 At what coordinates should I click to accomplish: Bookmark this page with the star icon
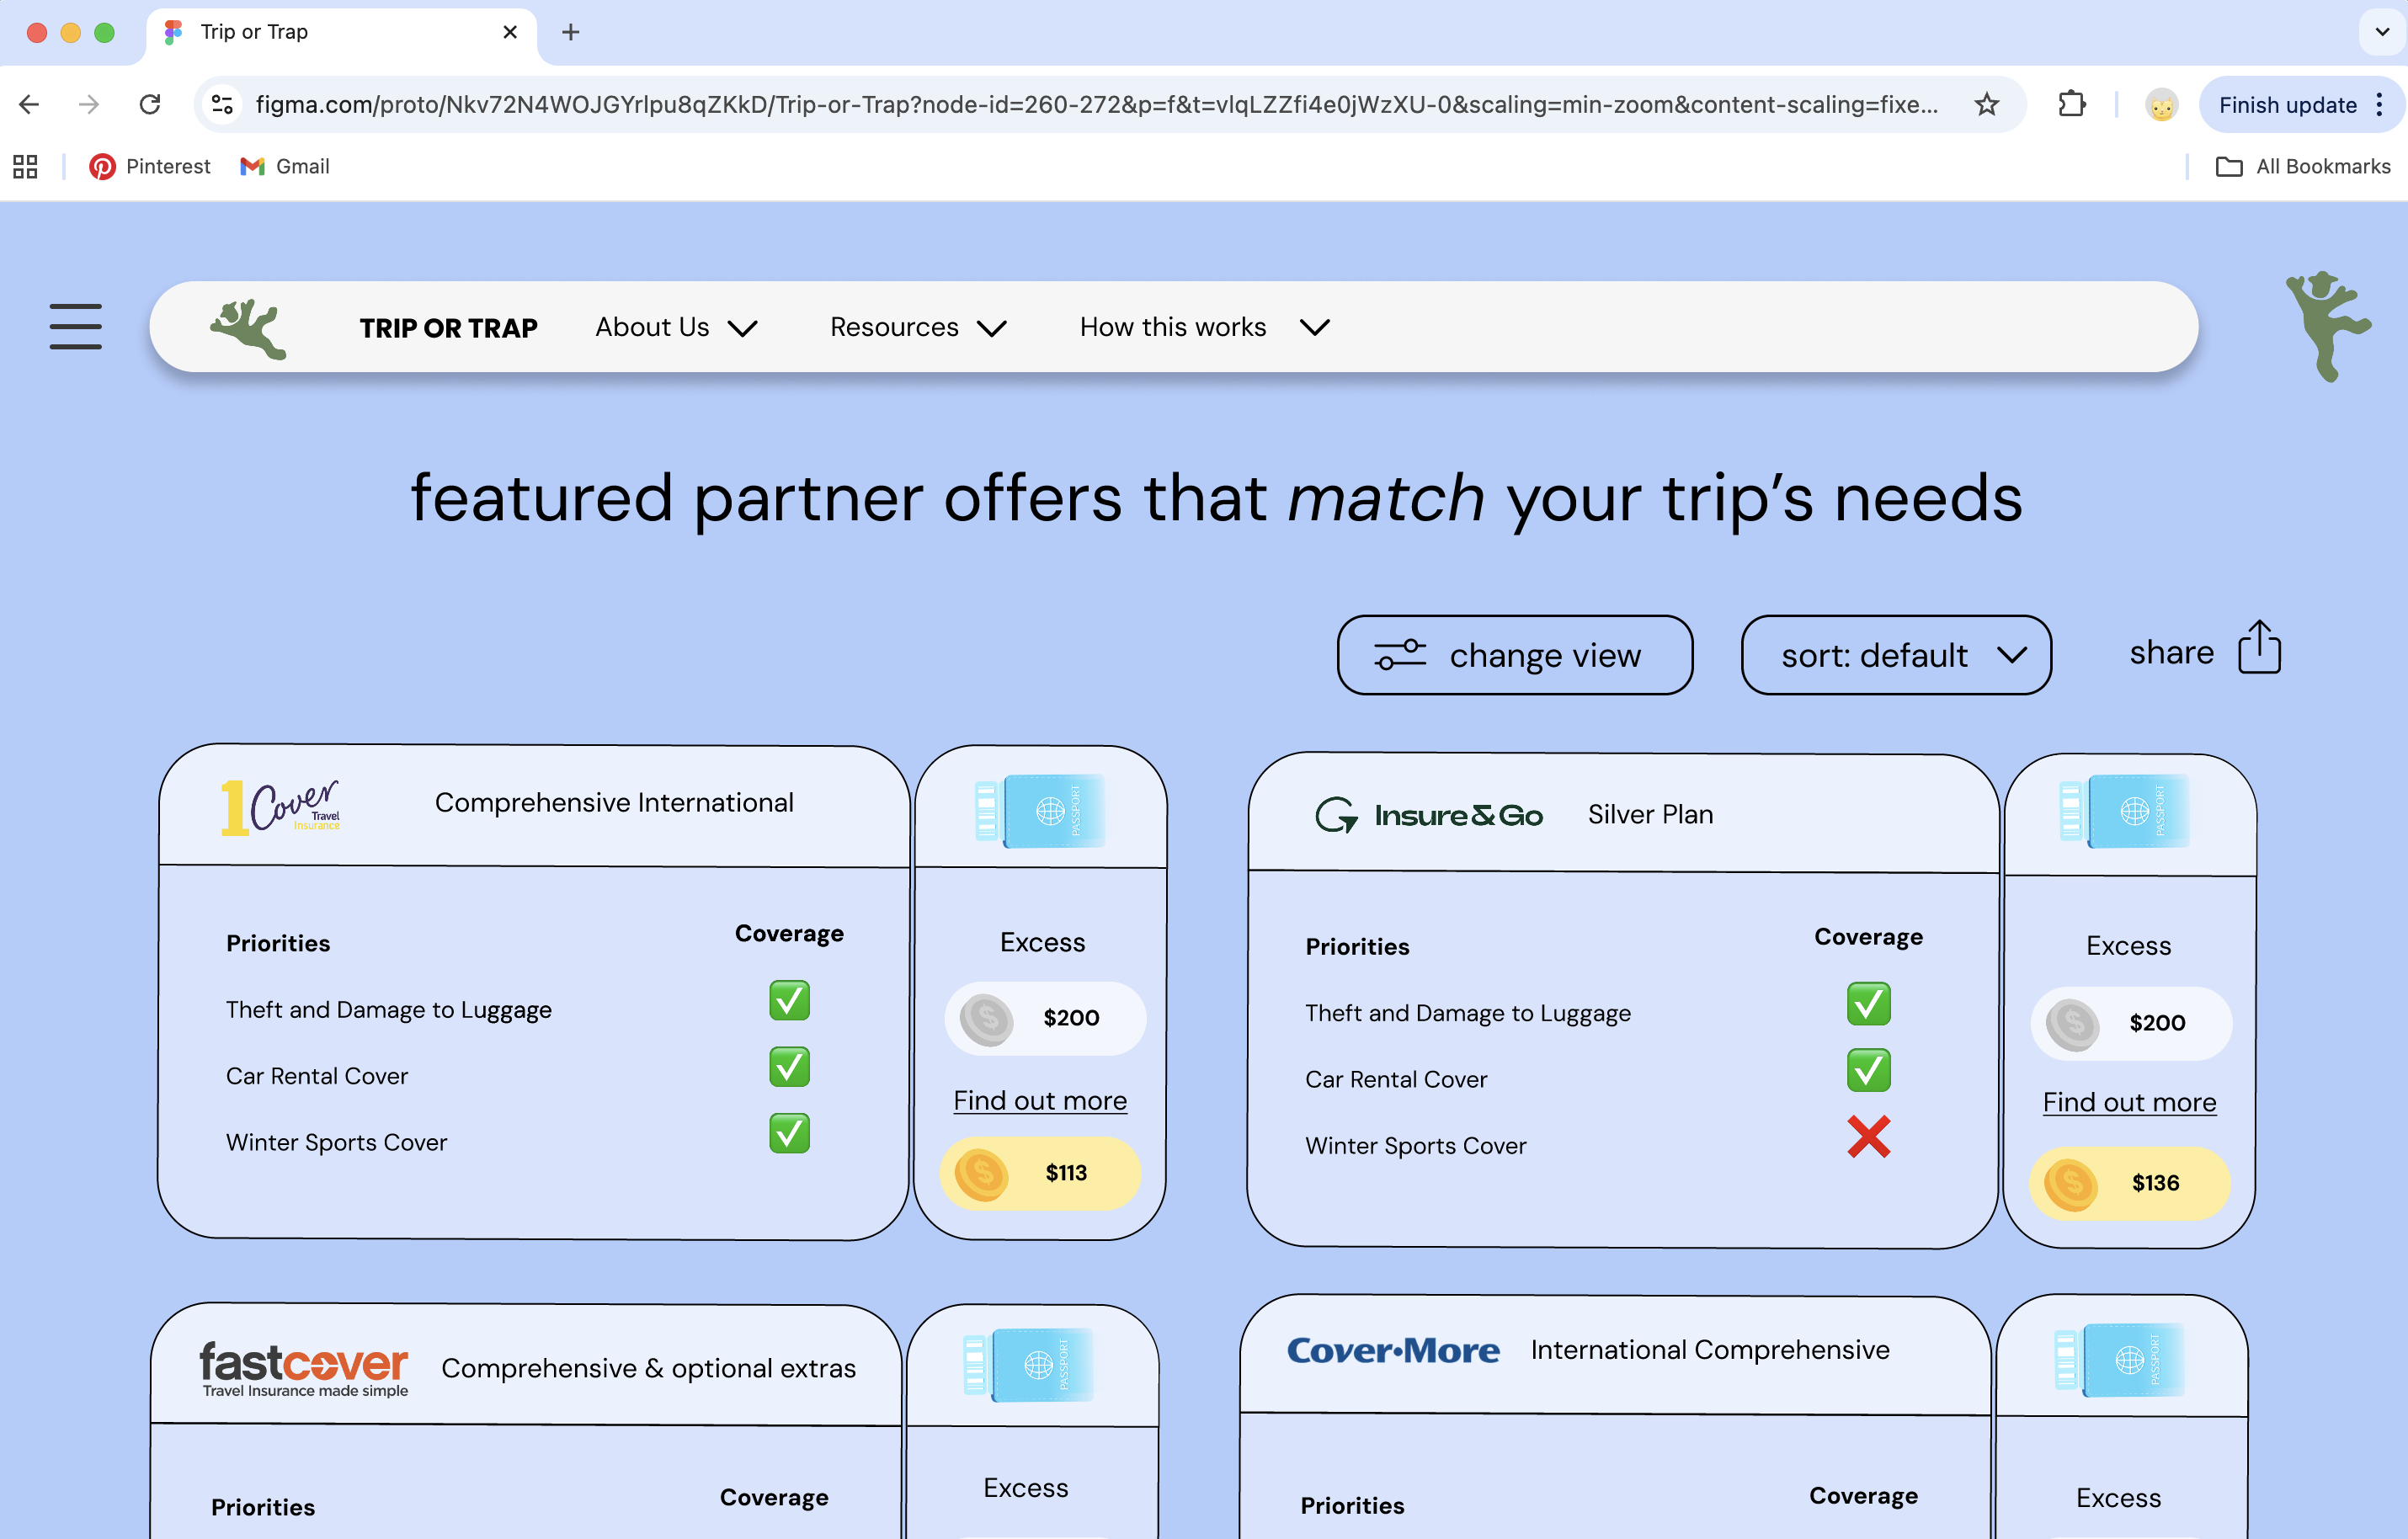point(1986,104)
